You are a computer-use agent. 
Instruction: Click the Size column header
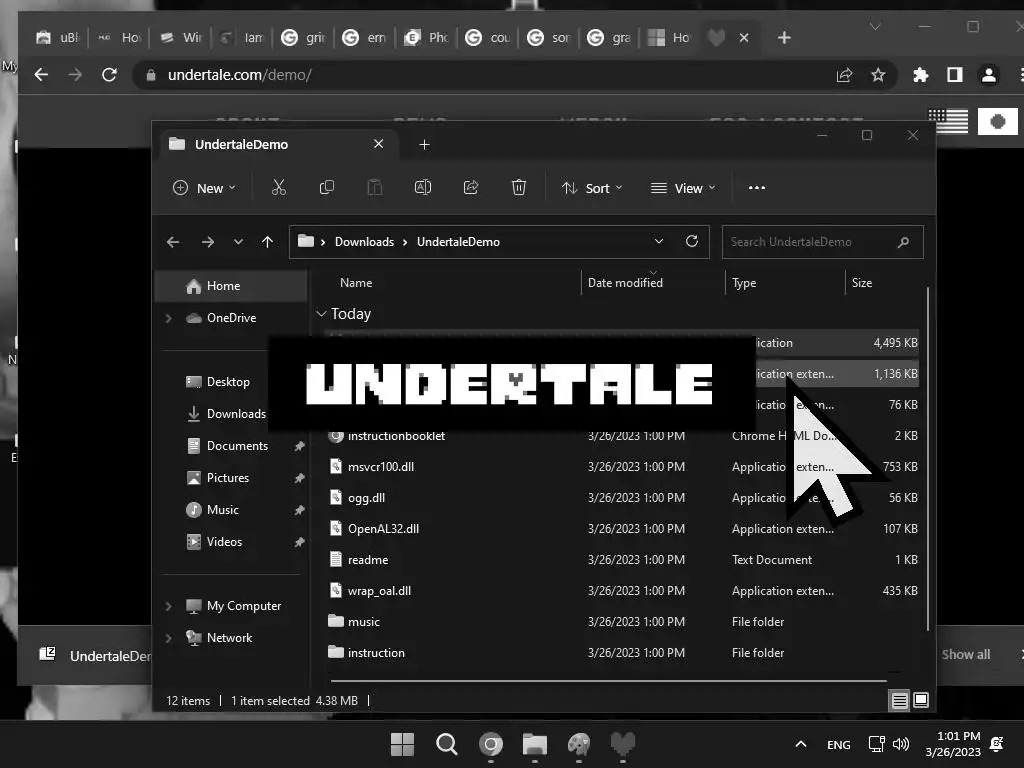[x=861, y=283]
